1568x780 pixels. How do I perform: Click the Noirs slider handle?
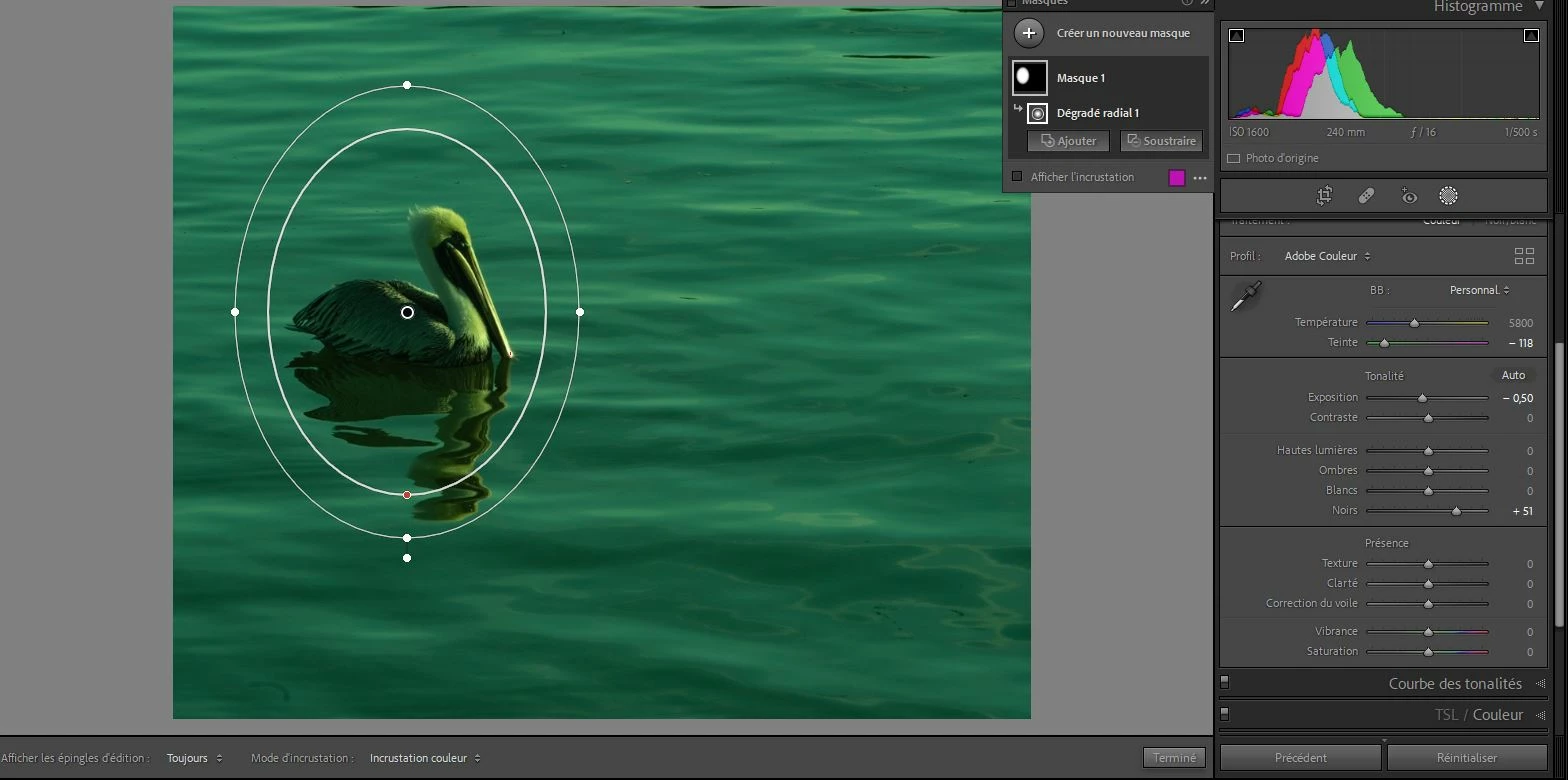pos(1456,511)
